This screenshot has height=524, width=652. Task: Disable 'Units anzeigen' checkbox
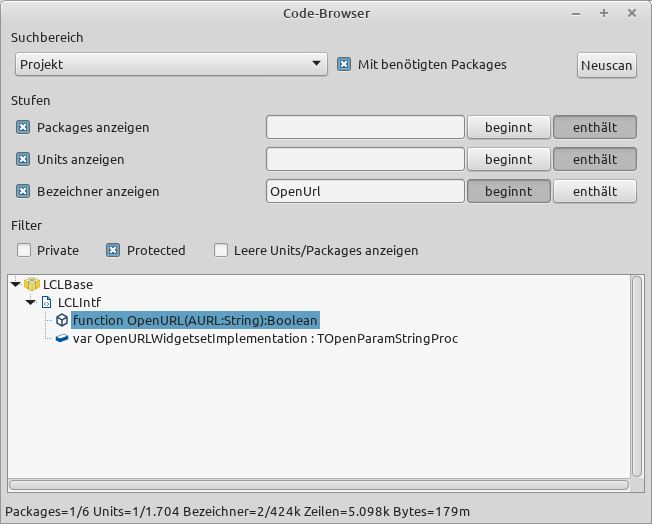point(23,159)
